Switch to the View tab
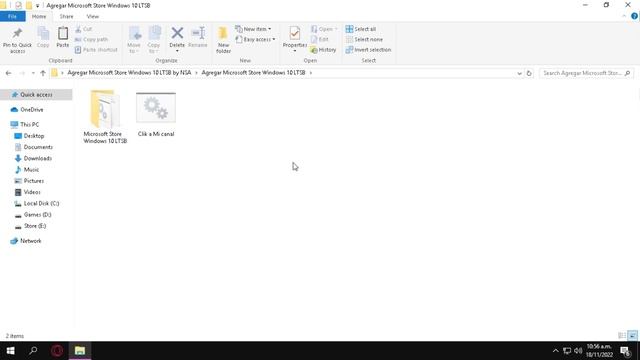This screenshot has height=360, width=640. [93, 16]
